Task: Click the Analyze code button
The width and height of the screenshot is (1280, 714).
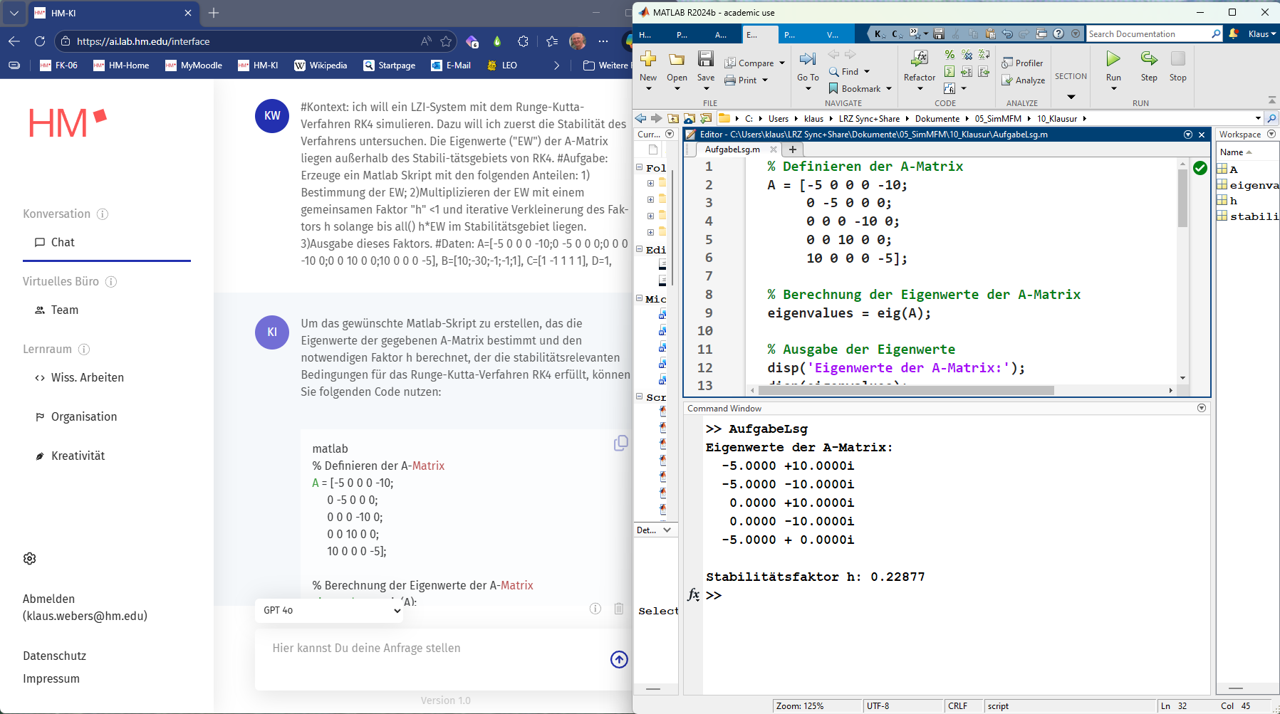Action: point(1023,80)
